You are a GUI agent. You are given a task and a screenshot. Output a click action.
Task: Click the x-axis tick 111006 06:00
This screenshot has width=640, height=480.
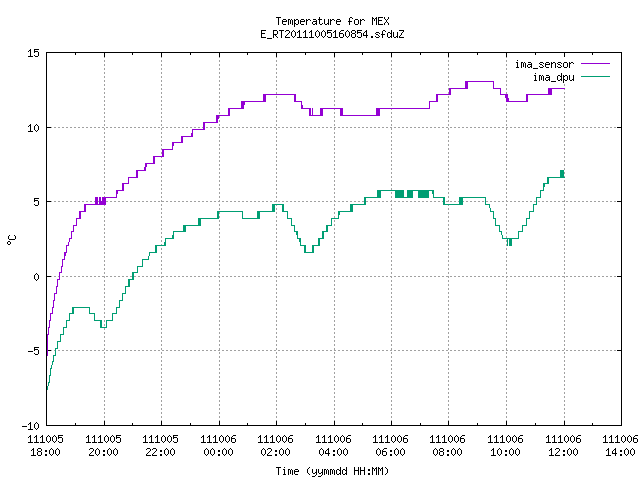(391, 446)
